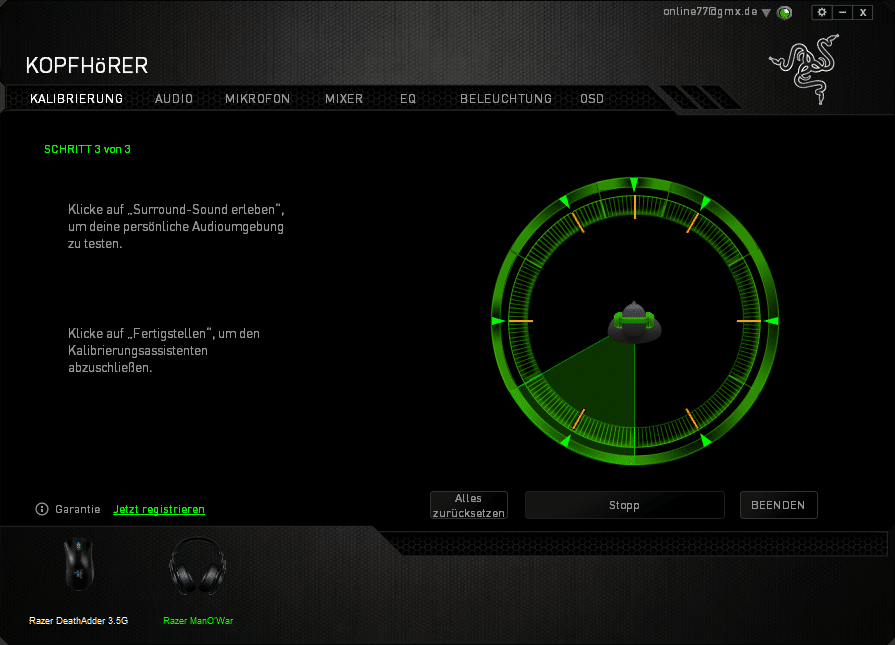Select the Razer ManO'War headset icon
Image resolution: width=895 pixels, height=645 pixels.
click(x=197, y=566)
